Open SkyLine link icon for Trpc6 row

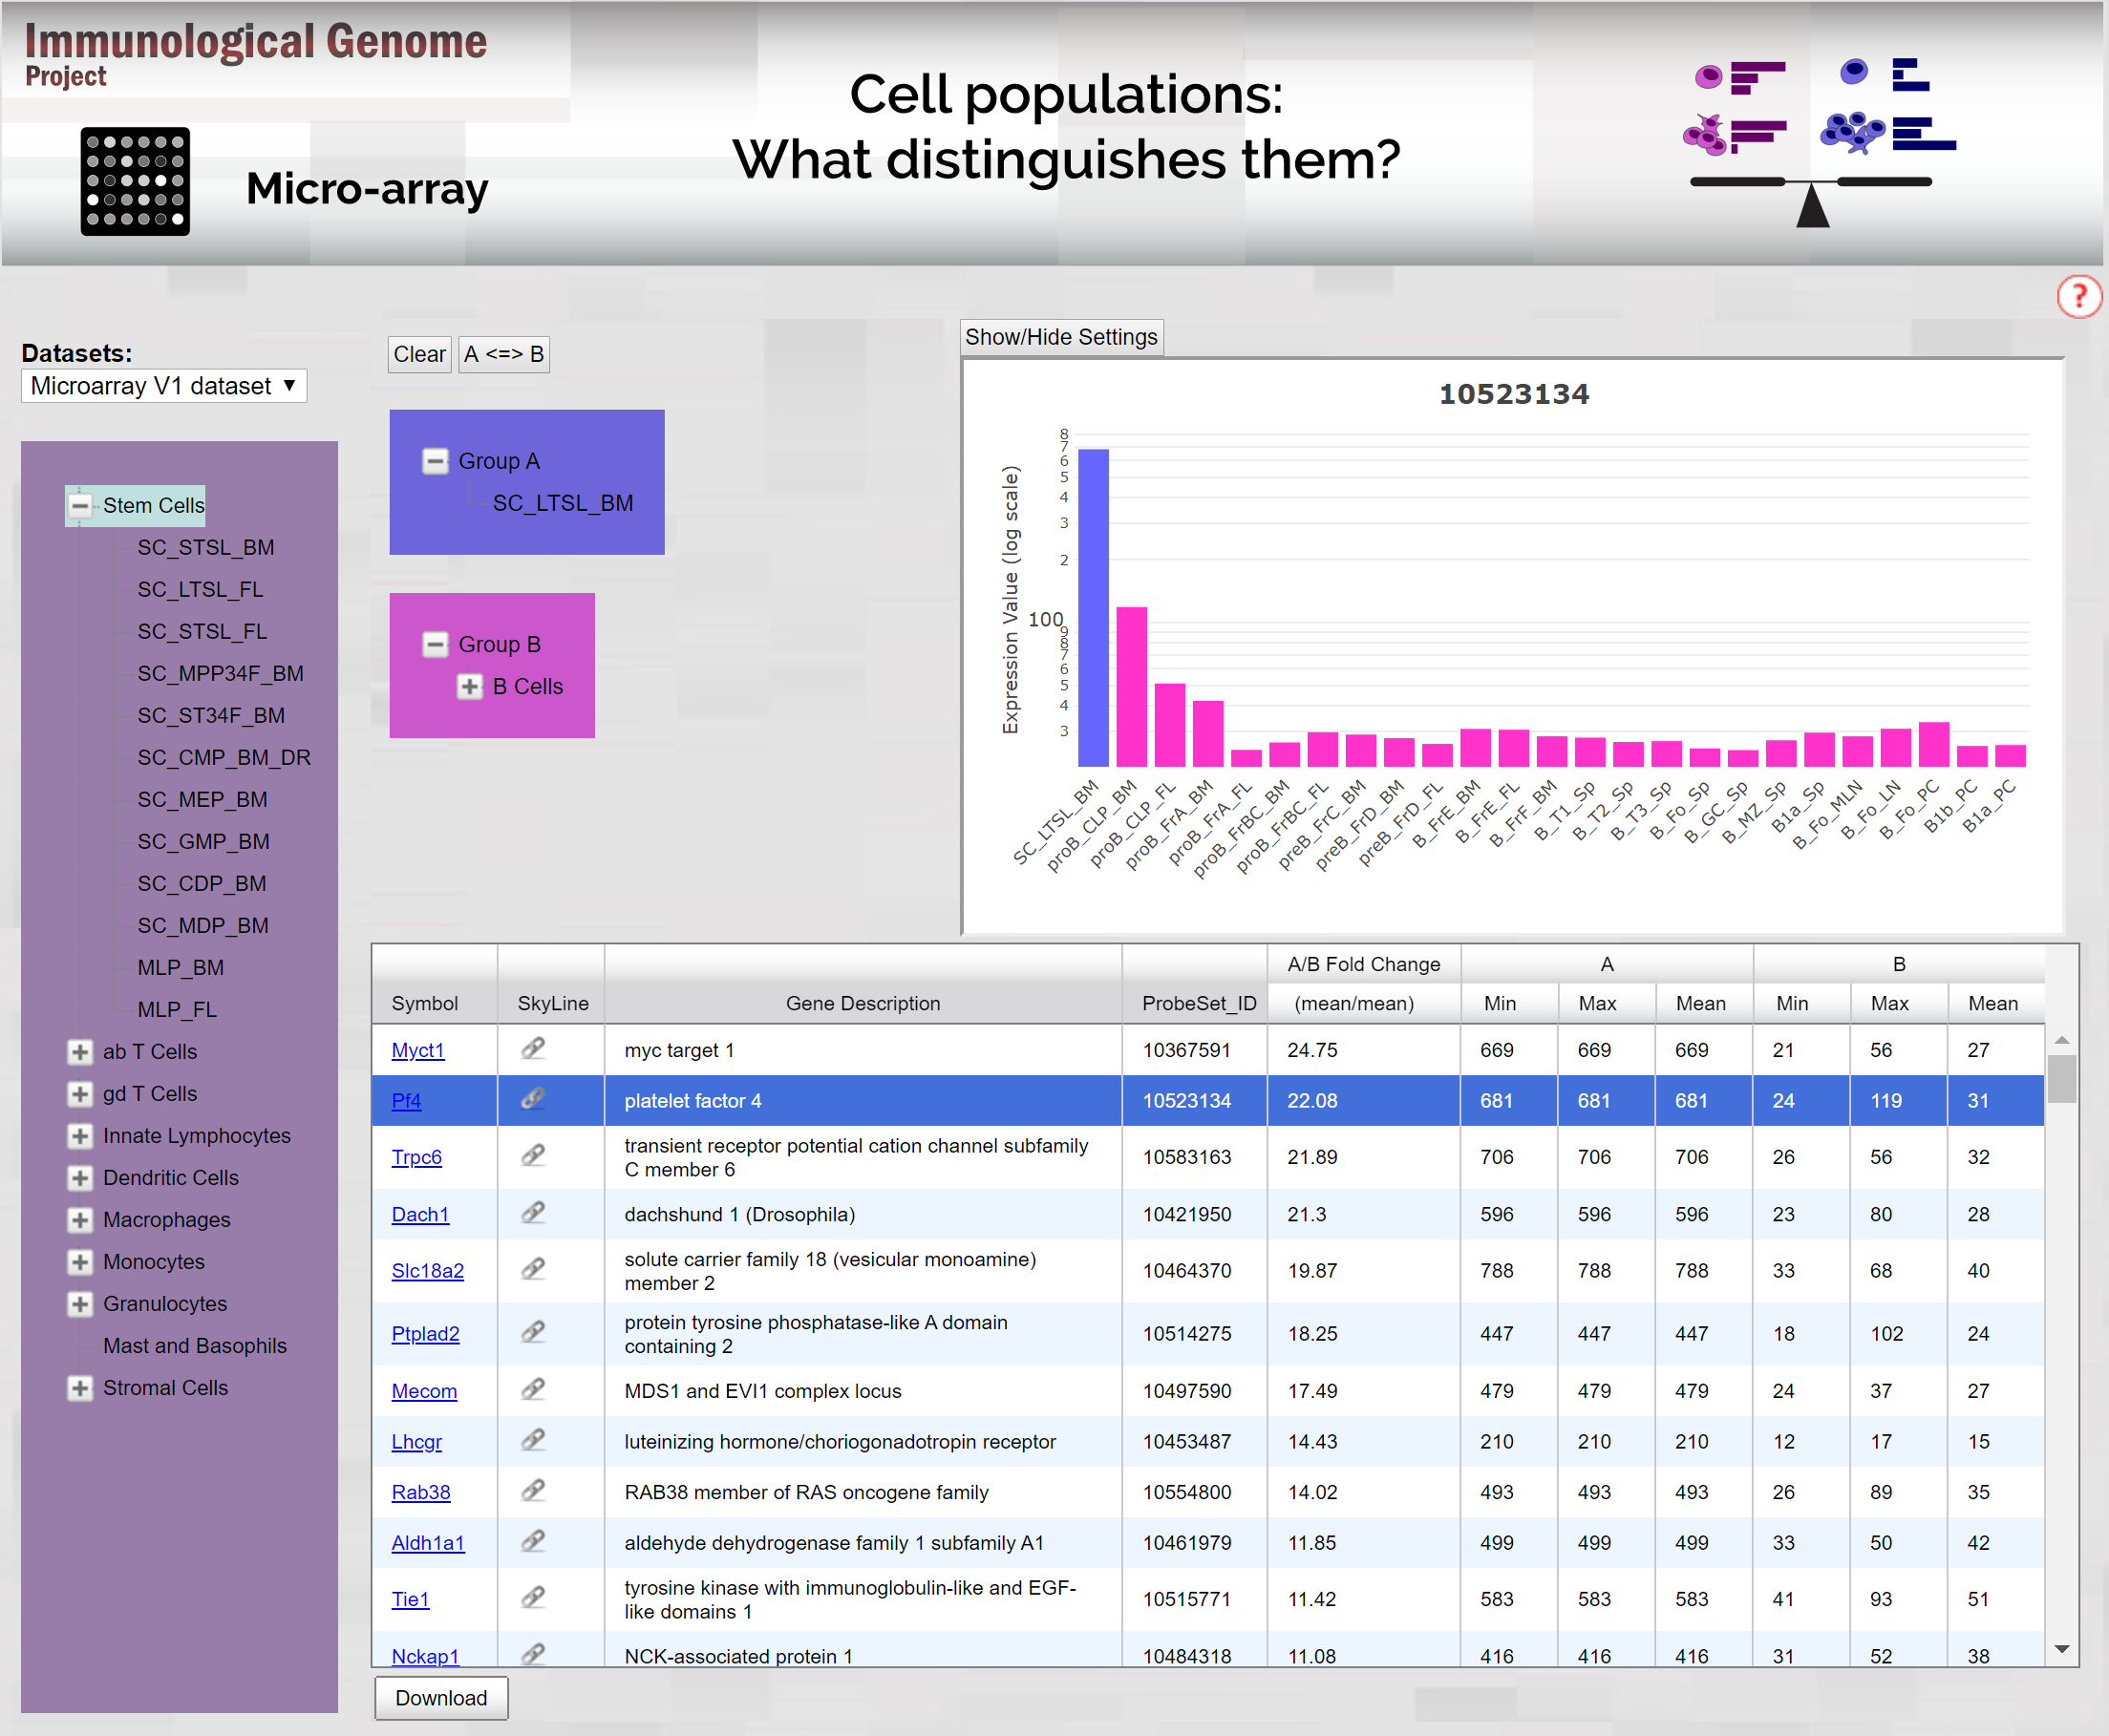[533, 1155]
